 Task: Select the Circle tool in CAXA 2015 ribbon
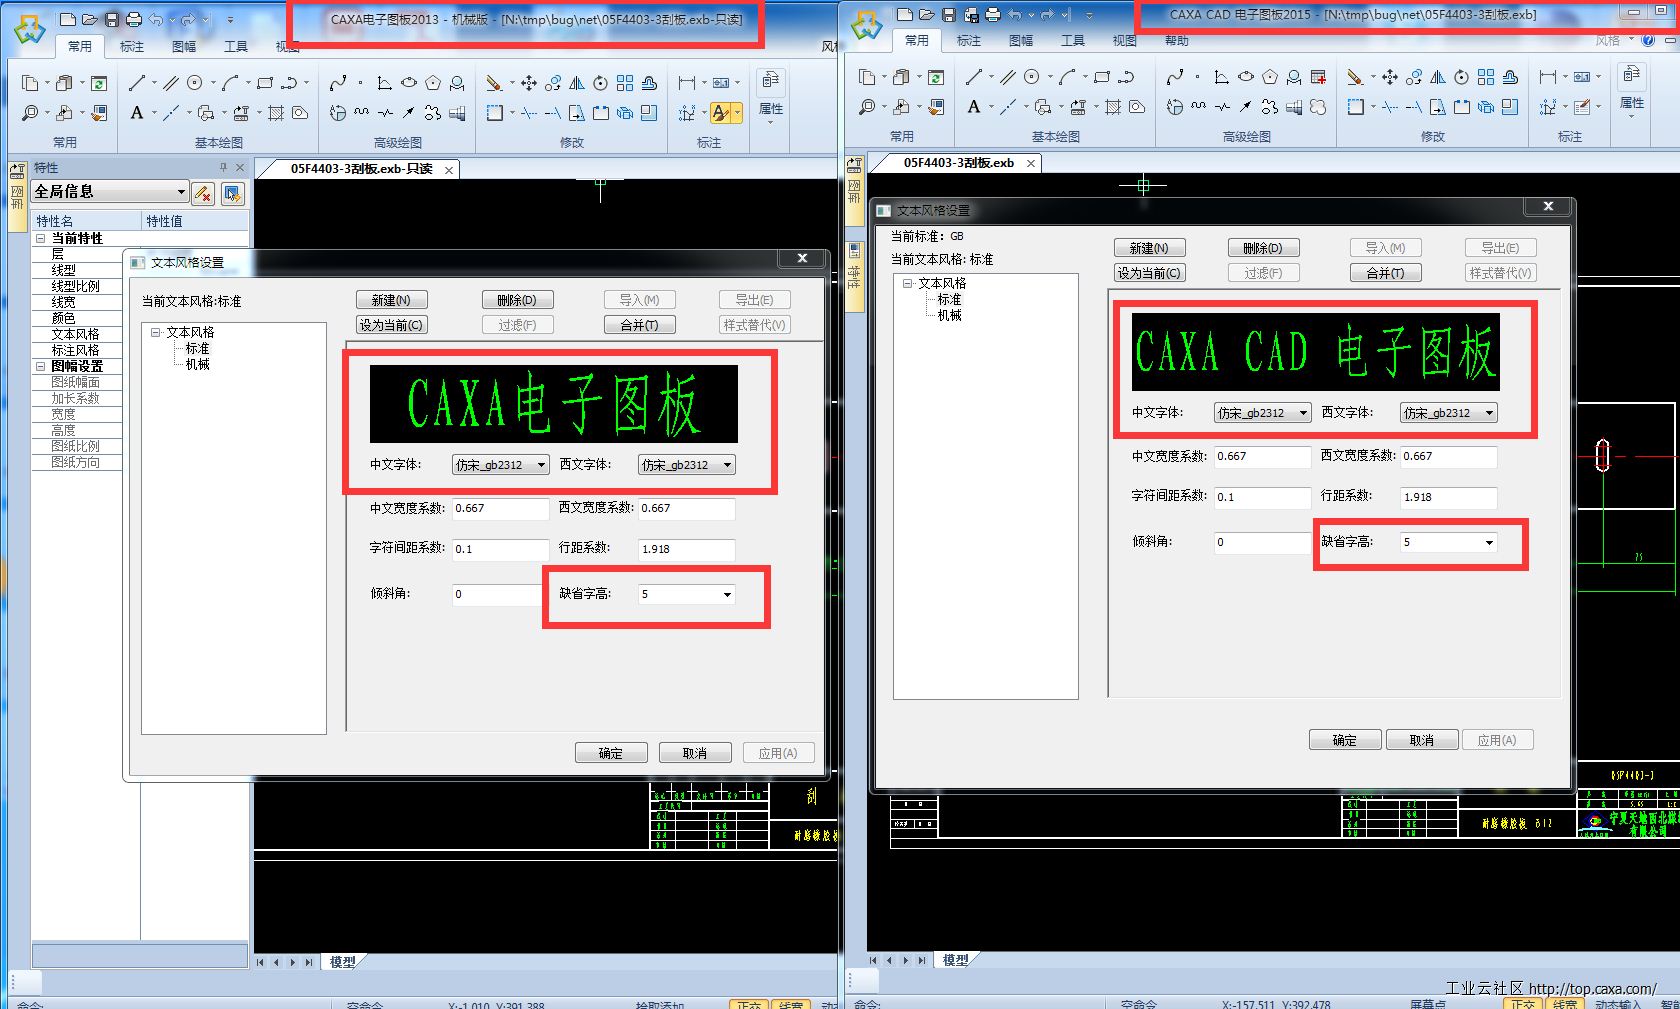(x=1031, y=77)
